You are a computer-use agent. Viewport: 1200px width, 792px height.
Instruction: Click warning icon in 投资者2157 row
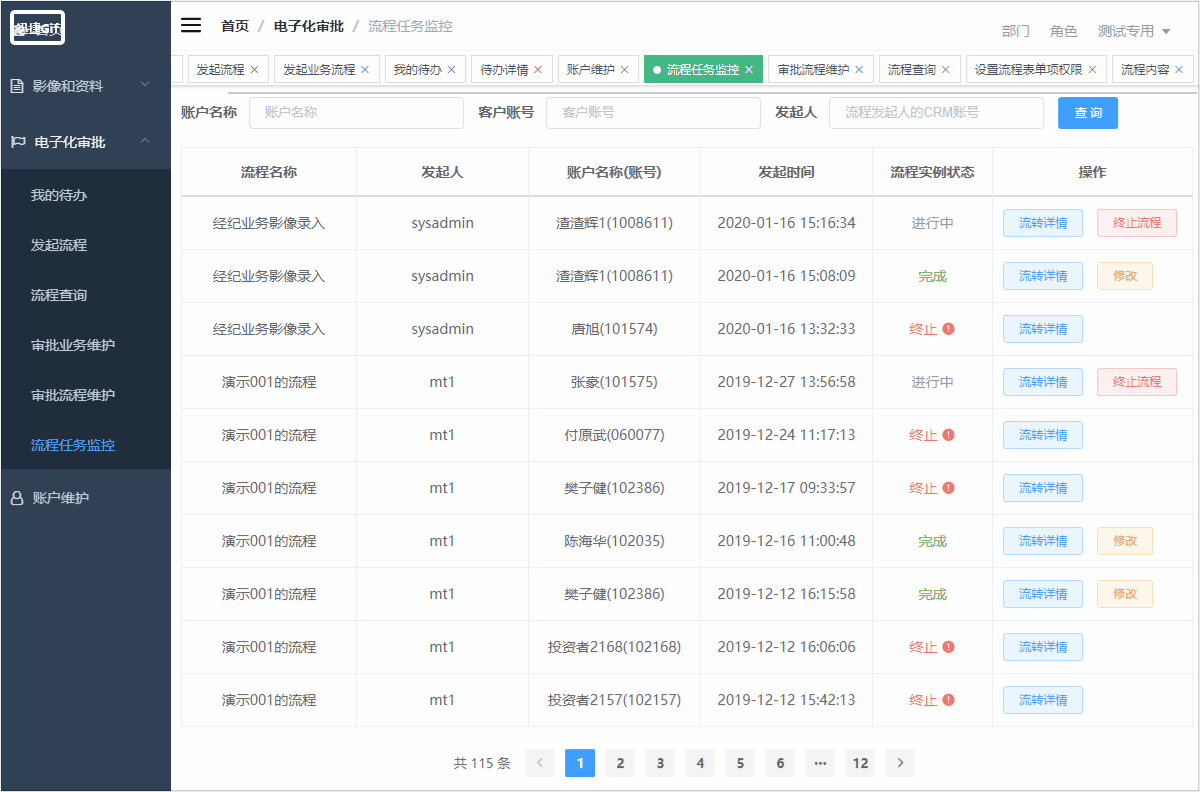948,700
